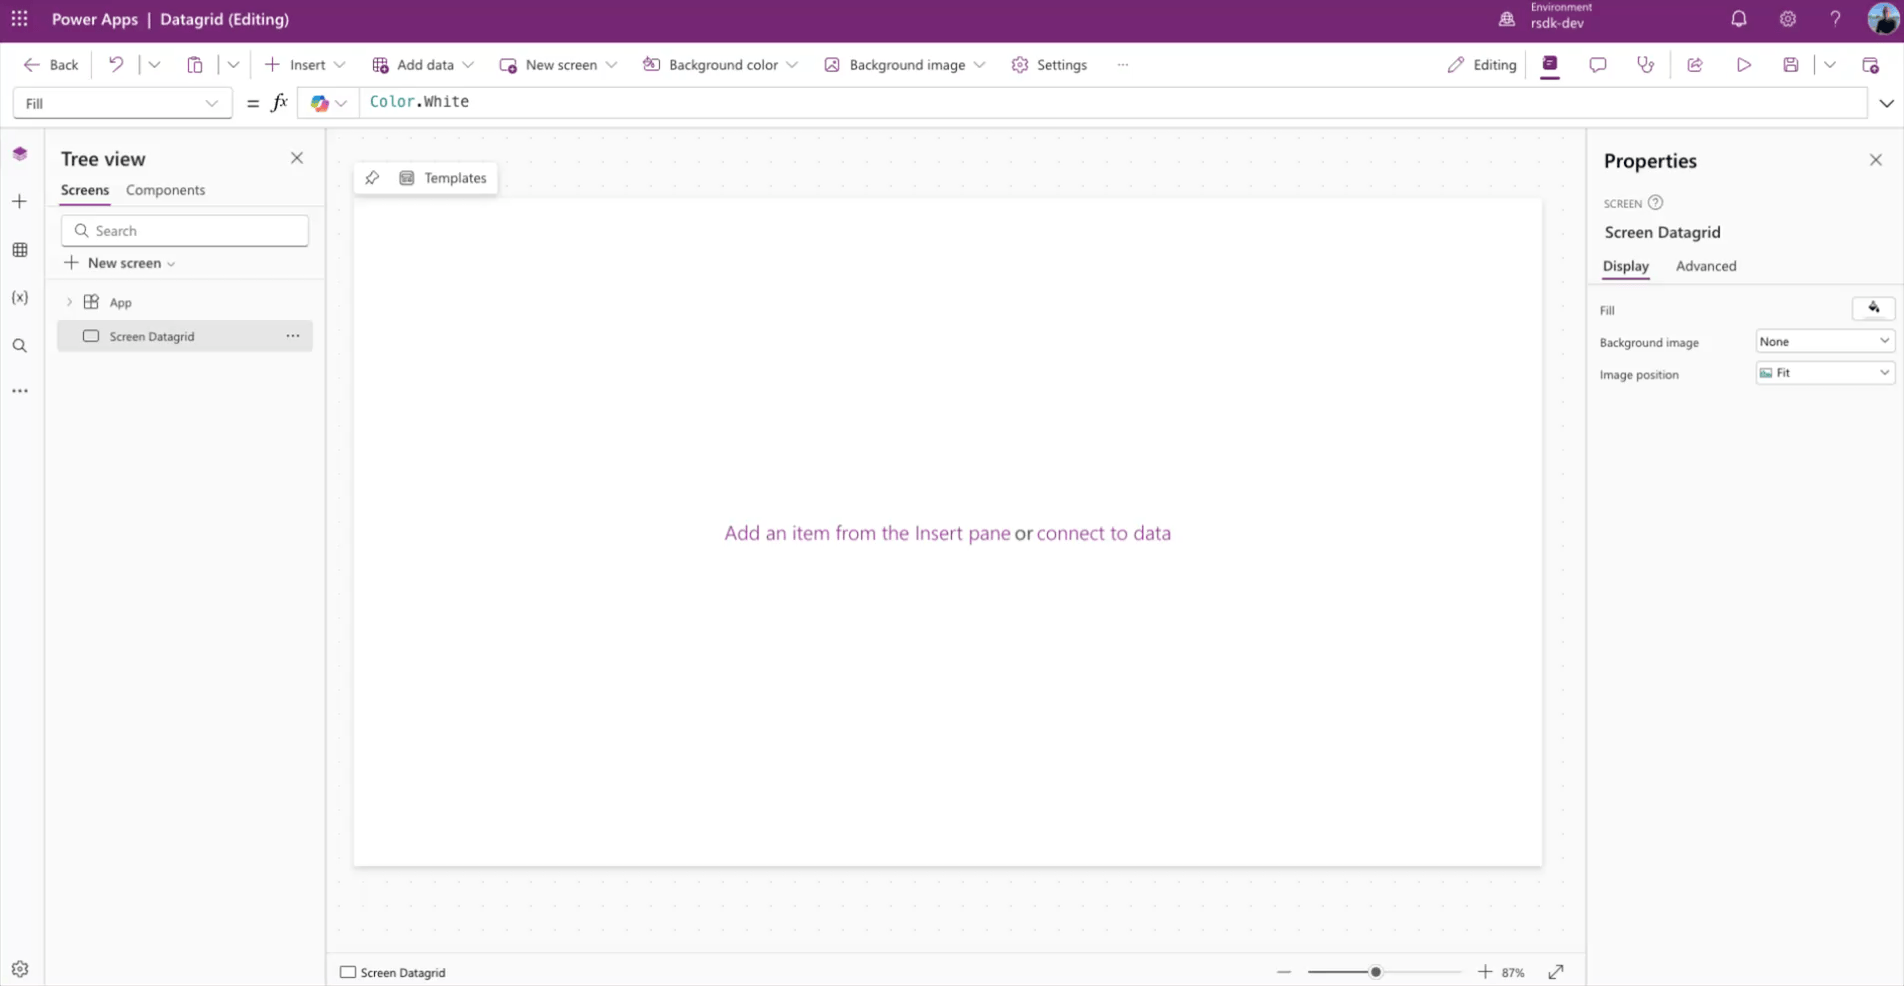Open the Undo history dropdown arrow

point(153,65)
